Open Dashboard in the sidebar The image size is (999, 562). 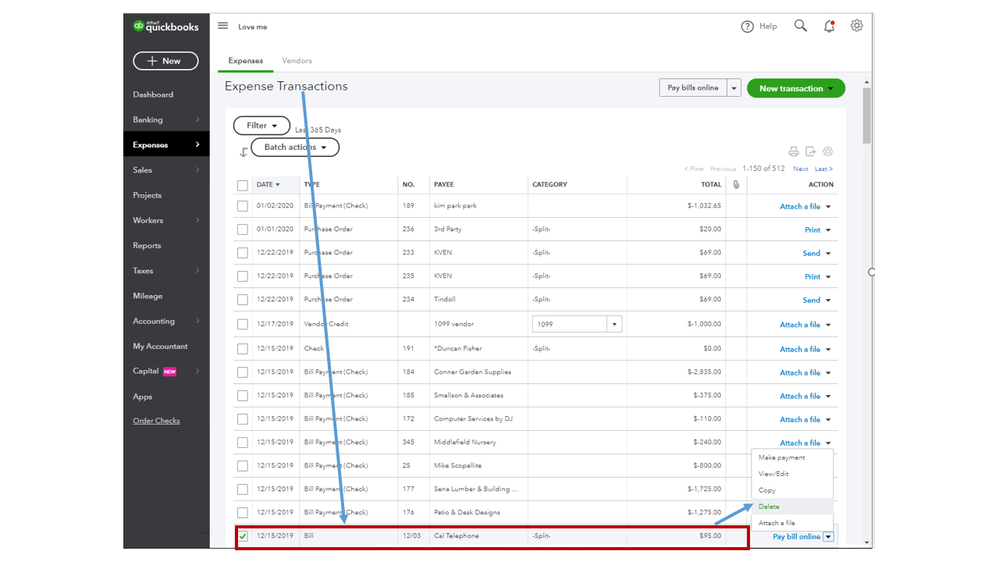pyautogui.click(x=153, y=95)
